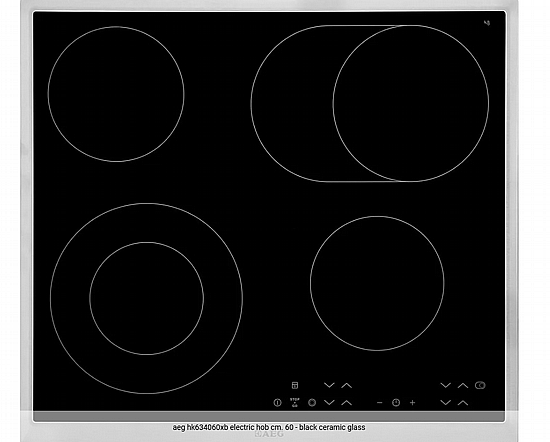Select the single round rear-left cooking zone
The height and width of the screenshot is (442, 550).
[116, 94]
